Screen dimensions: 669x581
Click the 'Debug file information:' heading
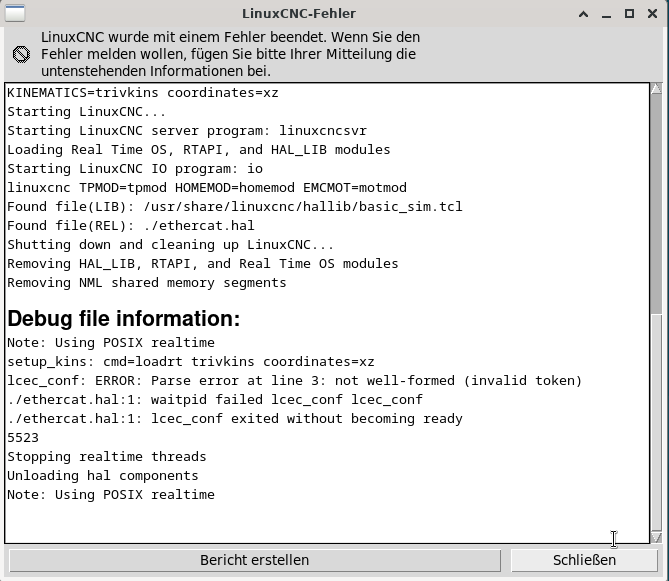tap(124, 318)
